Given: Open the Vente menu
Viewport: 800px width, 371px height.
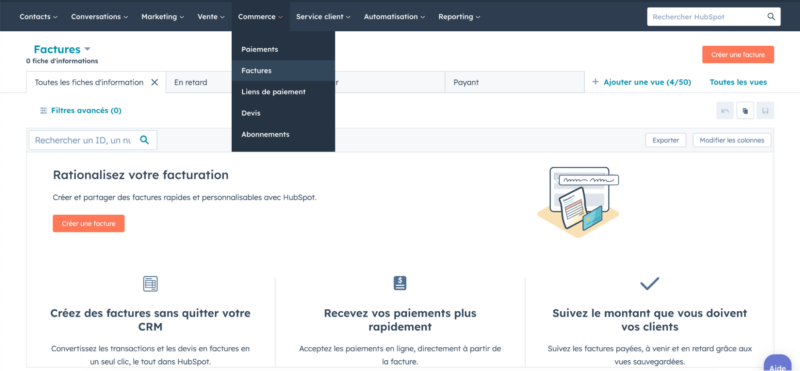Looking at the screenshot, I should click(x=211, y=16).
